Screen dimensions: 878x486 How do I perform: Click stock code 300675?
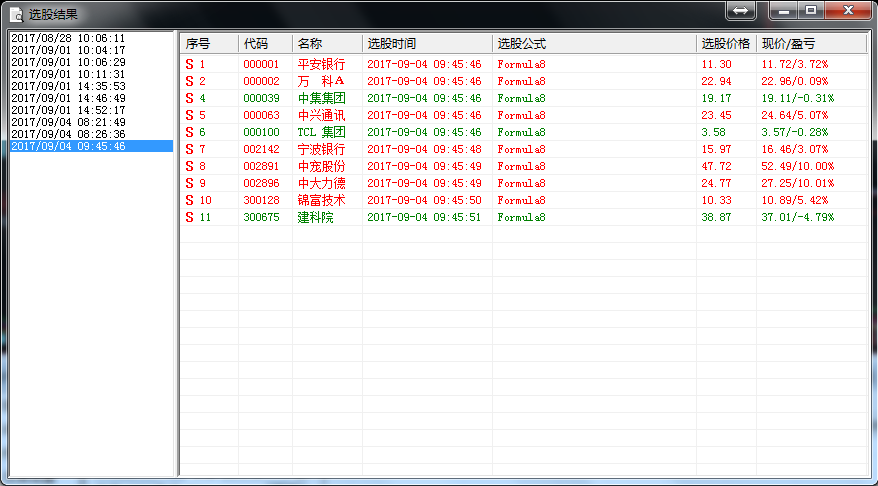pos(261,217)
